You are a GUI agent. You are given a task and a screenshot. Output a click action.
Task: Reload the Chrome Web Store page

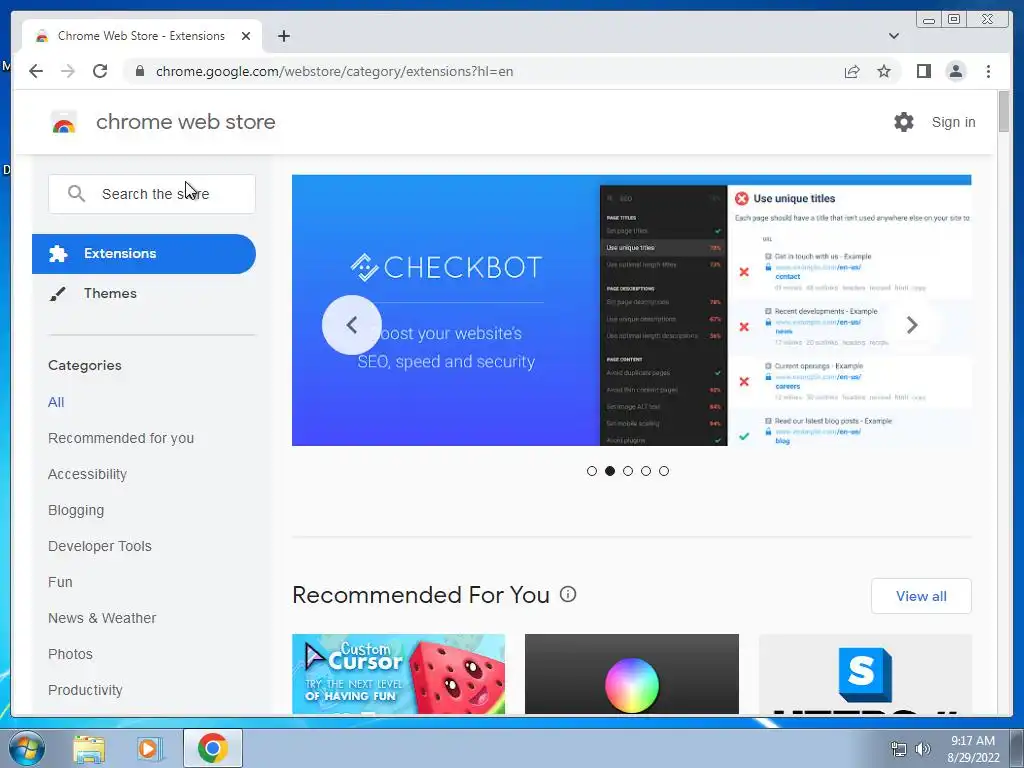point(100,71)
